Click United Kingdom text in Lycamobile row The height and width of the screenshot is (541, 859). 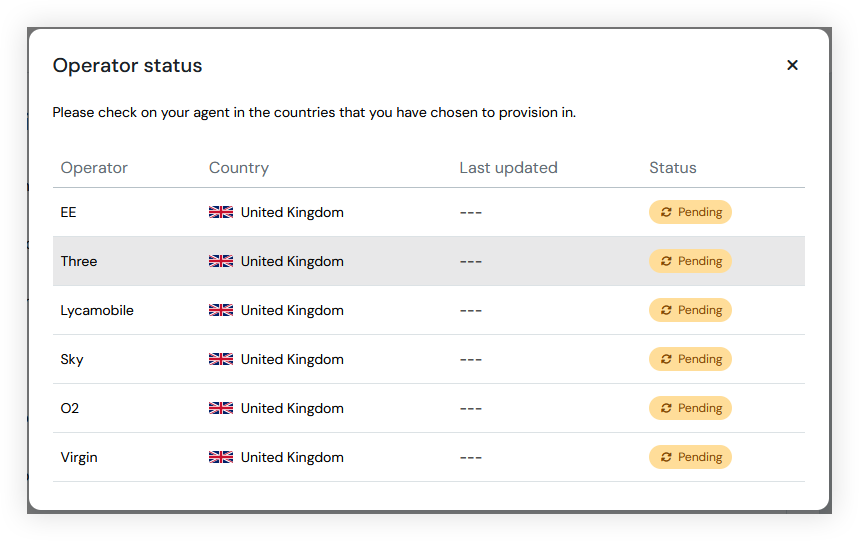[292, 310]
